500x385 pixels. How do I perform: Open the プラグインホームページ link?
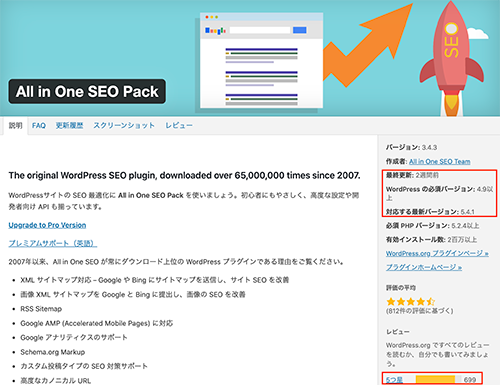click(424, 267)
